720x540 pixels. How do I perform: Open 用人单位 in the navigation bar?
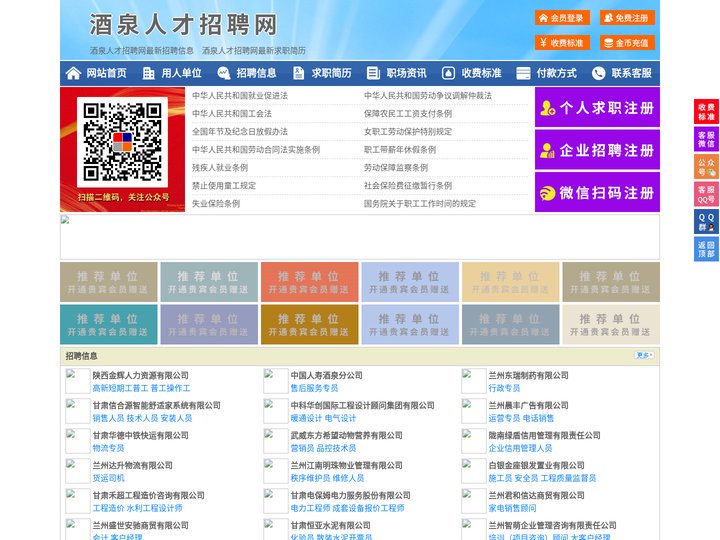tap(181, 73)
